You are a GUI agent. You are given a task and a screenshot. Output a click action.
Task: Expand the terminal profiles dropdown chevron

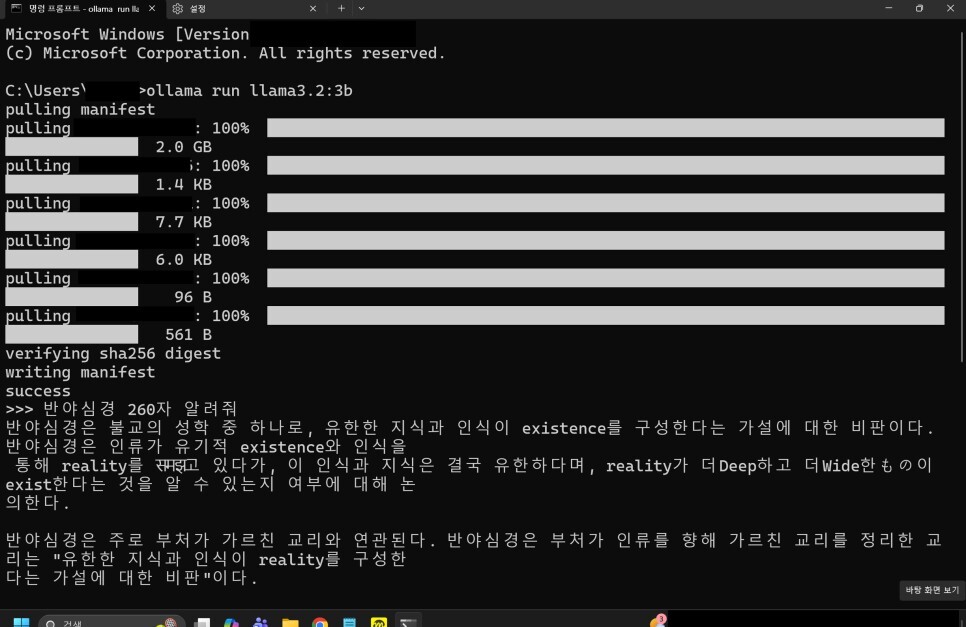click(362, 9)
